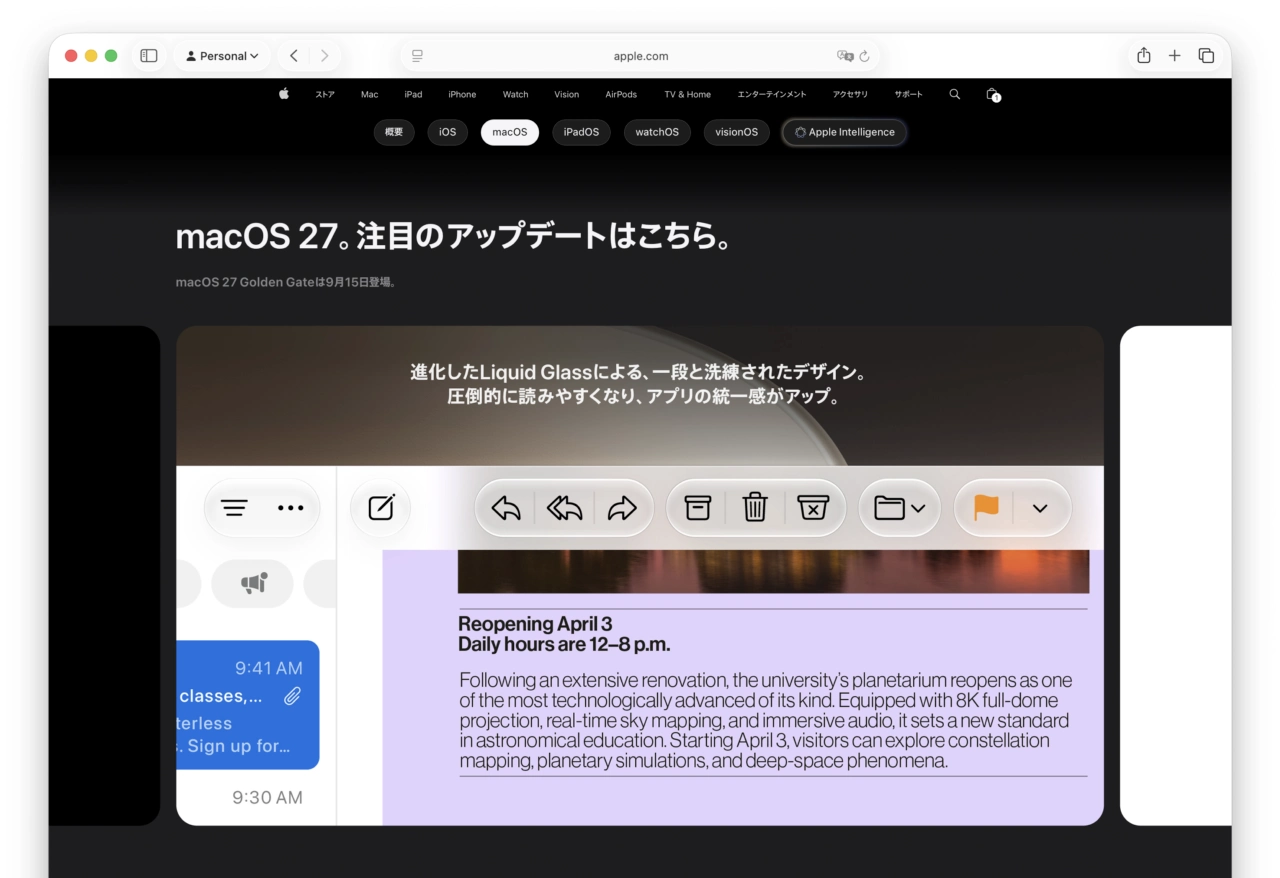Go forward to the next page

[325, 56]
